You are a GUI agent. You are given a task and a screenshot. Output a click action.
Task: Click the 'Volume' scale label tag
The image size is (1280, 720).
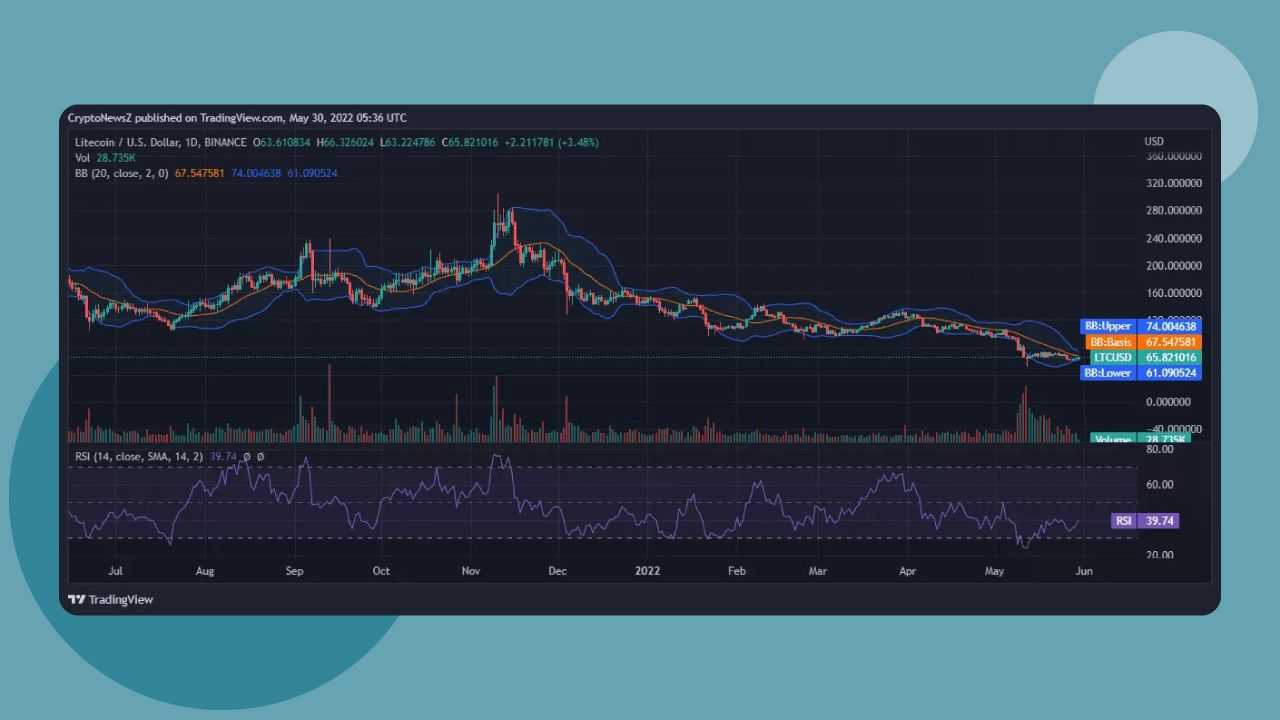click(1113, 439)
